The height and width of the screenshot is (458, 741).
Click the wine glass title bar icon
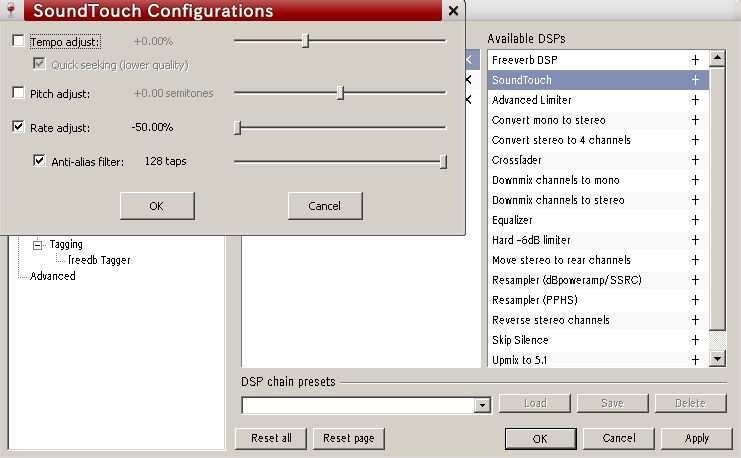pos(11,9)
